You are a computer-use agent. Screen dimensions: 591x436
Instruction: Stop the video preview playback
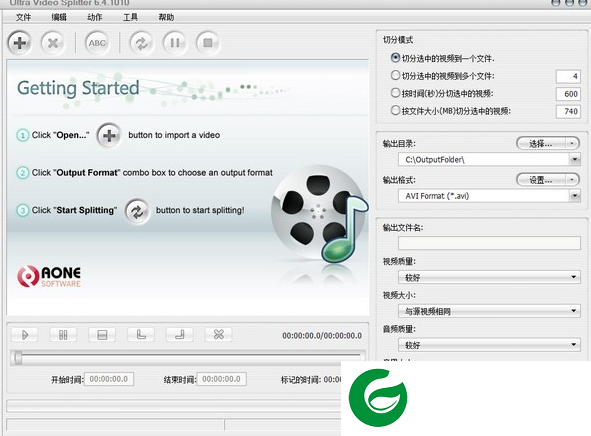click(x=102, y=335)
